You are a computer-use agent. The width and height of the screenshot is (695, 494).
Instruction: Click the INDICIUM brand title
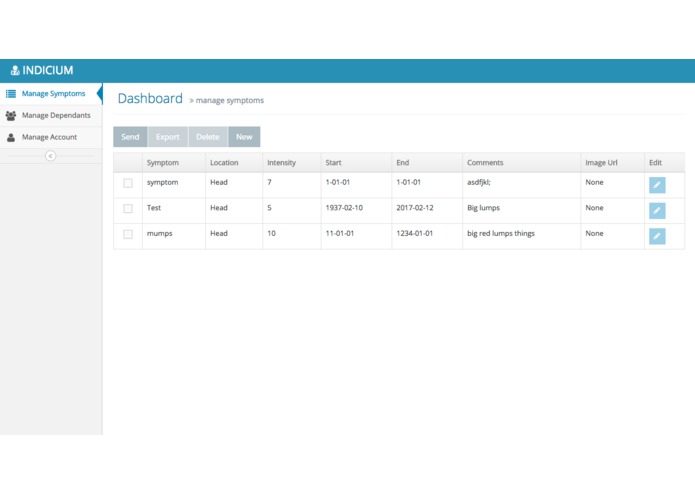48,70
